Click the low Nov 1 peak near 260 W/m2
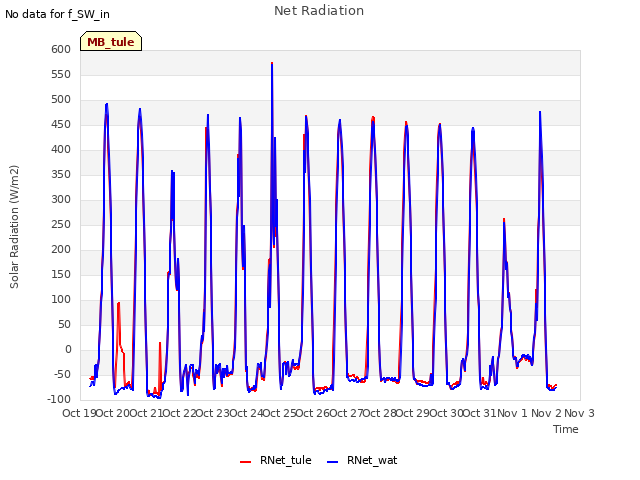The width and height of the screenshot is (640, 480). pos(504,220)
